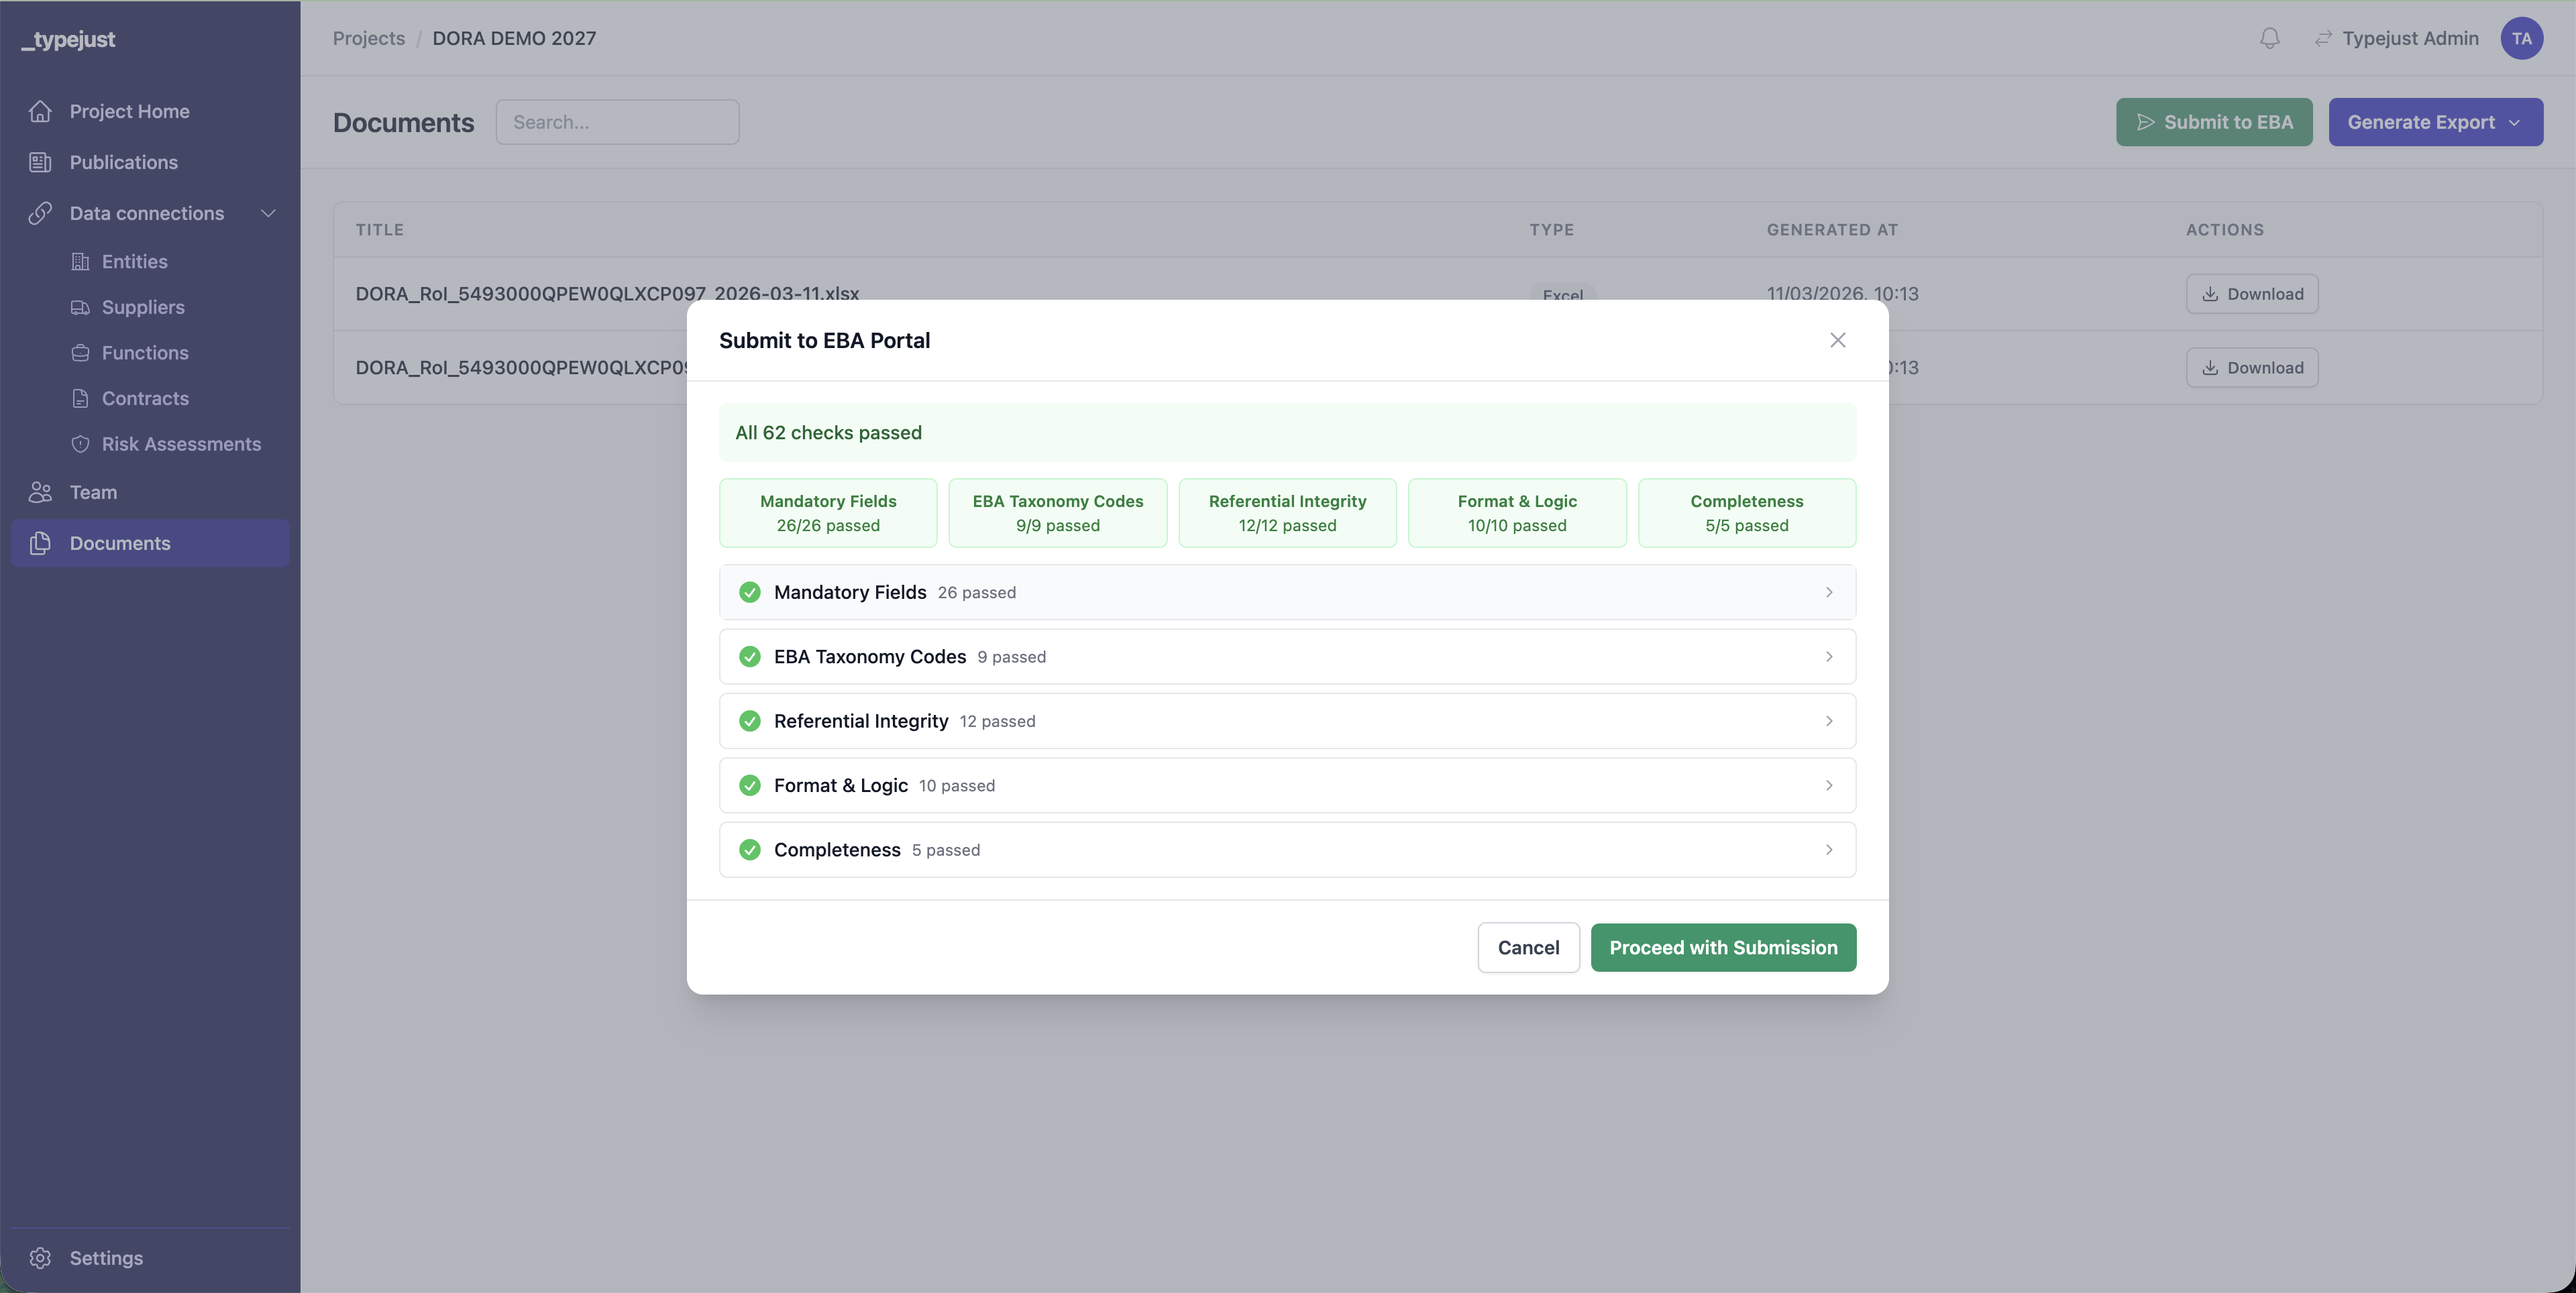The image size is (2576, 1293).
Task: Click the account switch arrows icon
Action: pos(2322,38)
